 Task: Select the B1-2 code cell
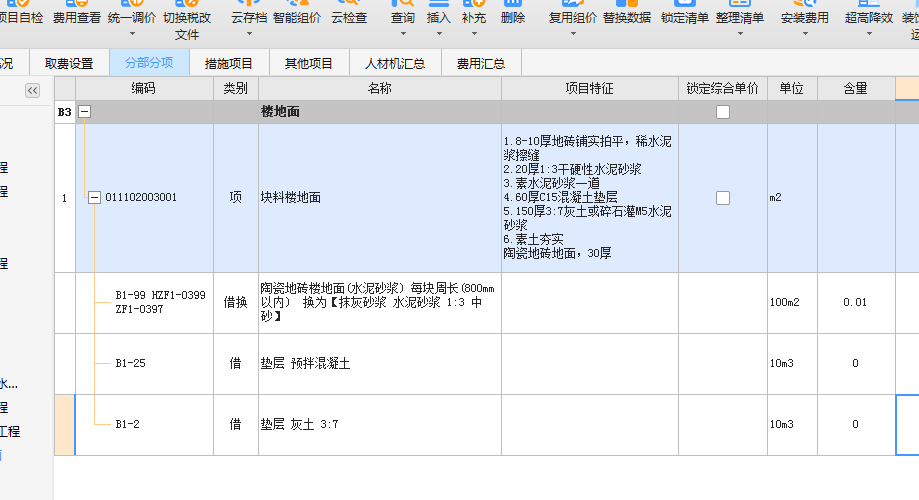pyautogui.click(x=144, y=424)
